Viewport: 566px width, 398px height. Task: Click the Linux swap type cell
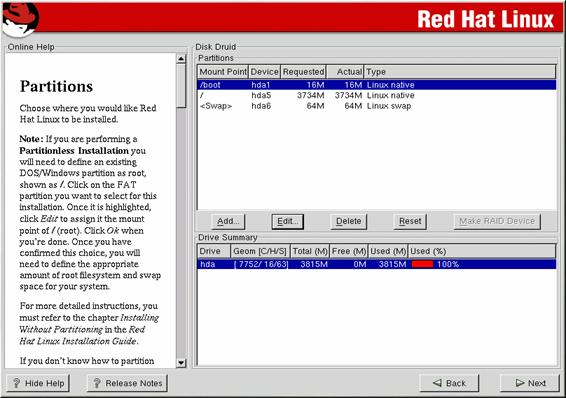[x=389, y=106]
